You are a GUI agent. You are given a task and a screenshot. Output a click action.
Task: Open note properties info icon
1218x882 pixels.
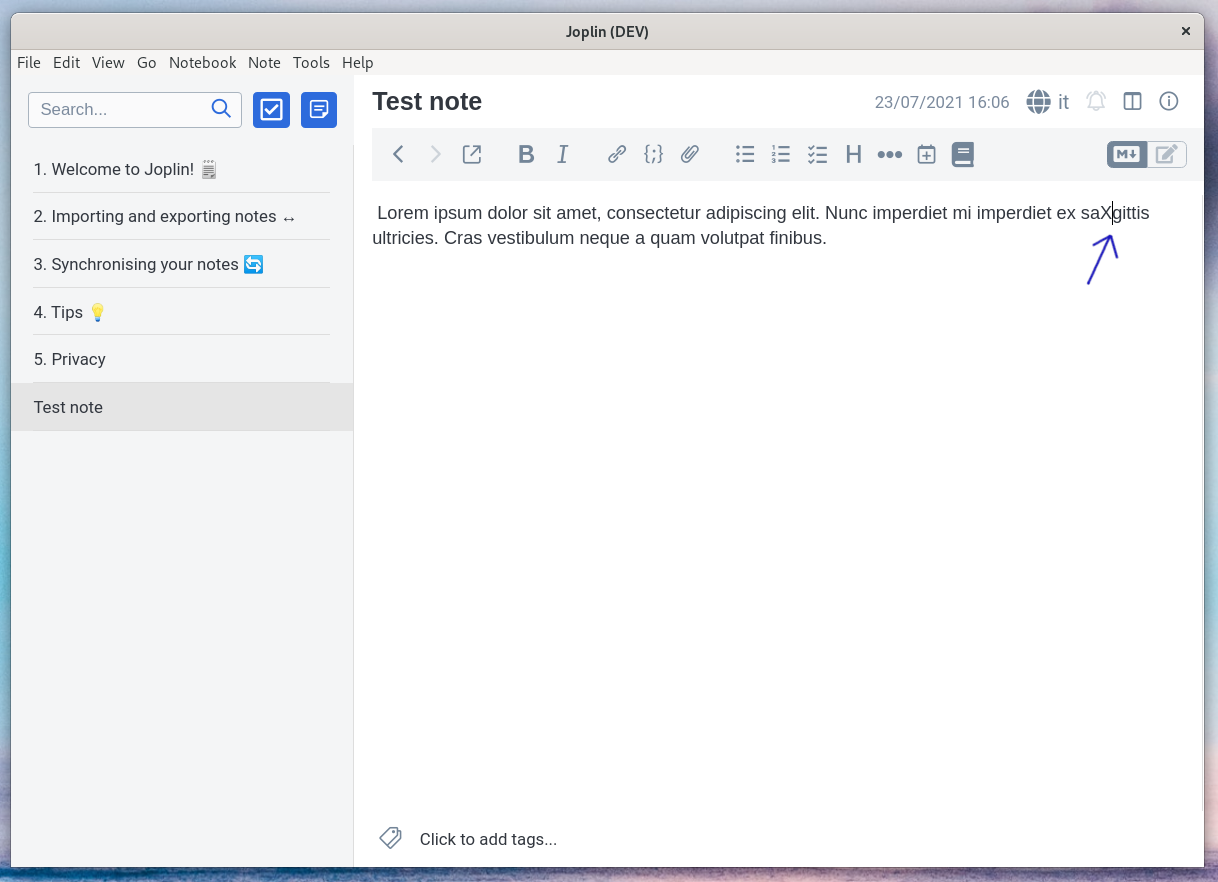(1169, 101)
